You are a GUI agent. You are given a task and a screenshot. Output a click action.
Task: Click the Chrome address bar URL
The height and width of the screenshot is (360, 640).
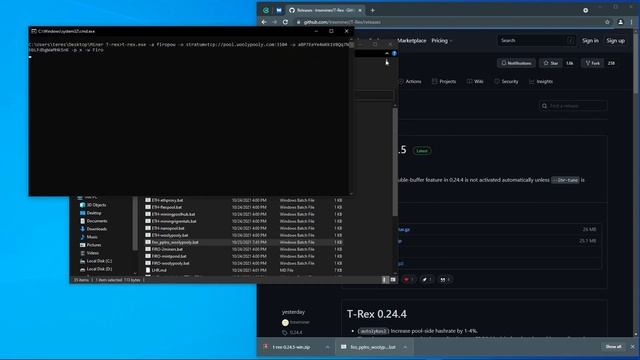pyautogui.click(x=342, y=22)
